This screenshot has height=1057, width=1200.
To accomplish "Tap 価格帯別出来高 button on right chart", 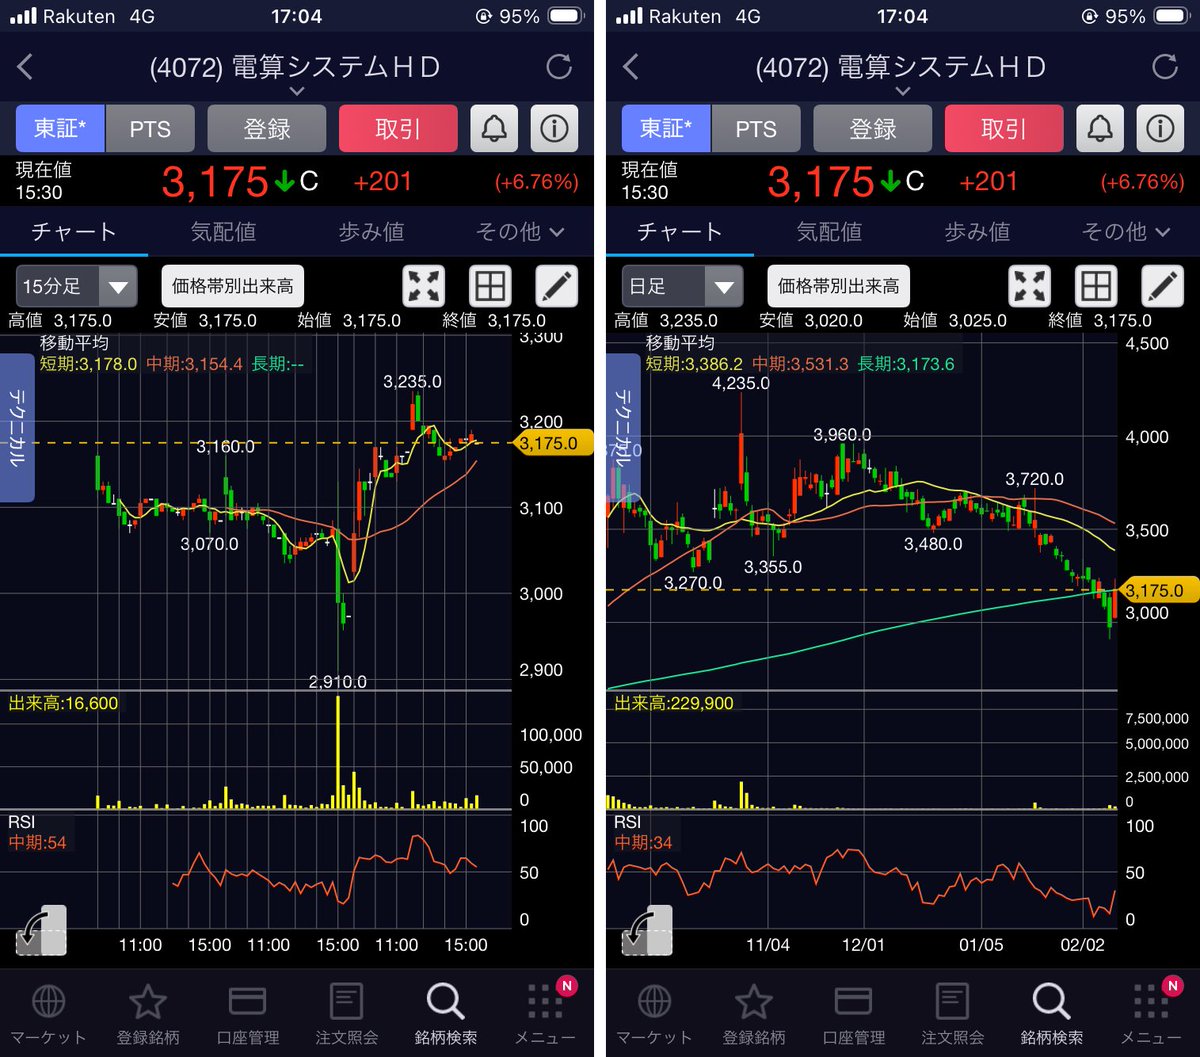I will click(x=839, y=286).
